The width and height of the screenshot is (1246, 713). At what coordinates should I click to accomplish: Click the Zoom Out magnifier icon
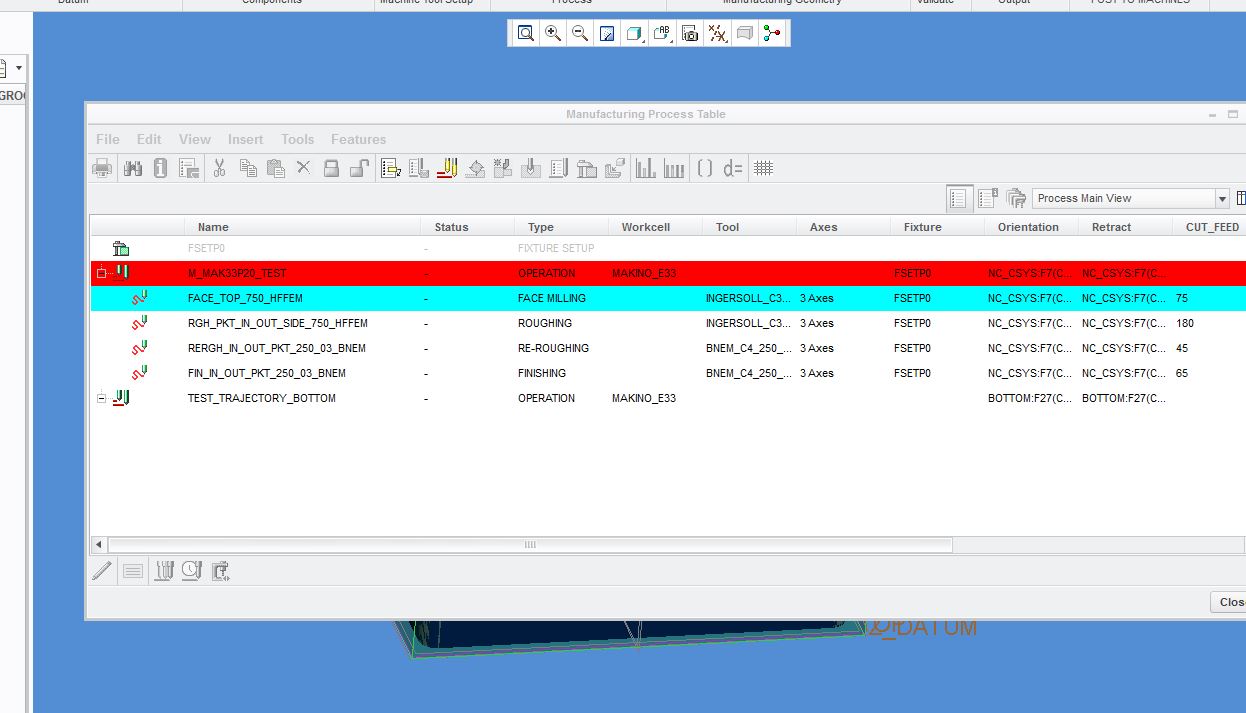coord(579,34)
